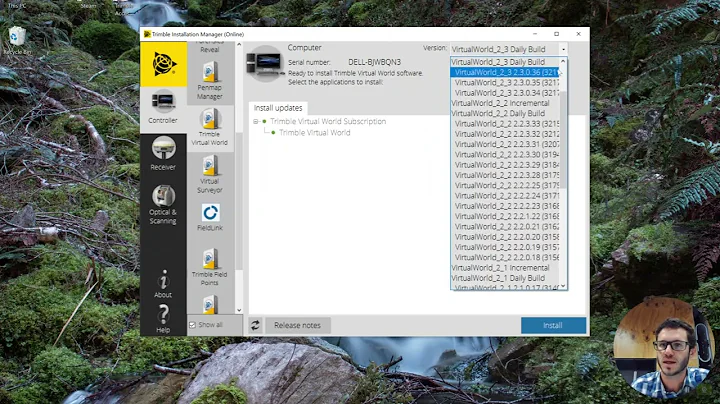The image size is (720, 404).
Task: Toggle the Show all checkbox
Action: [192, 325]
